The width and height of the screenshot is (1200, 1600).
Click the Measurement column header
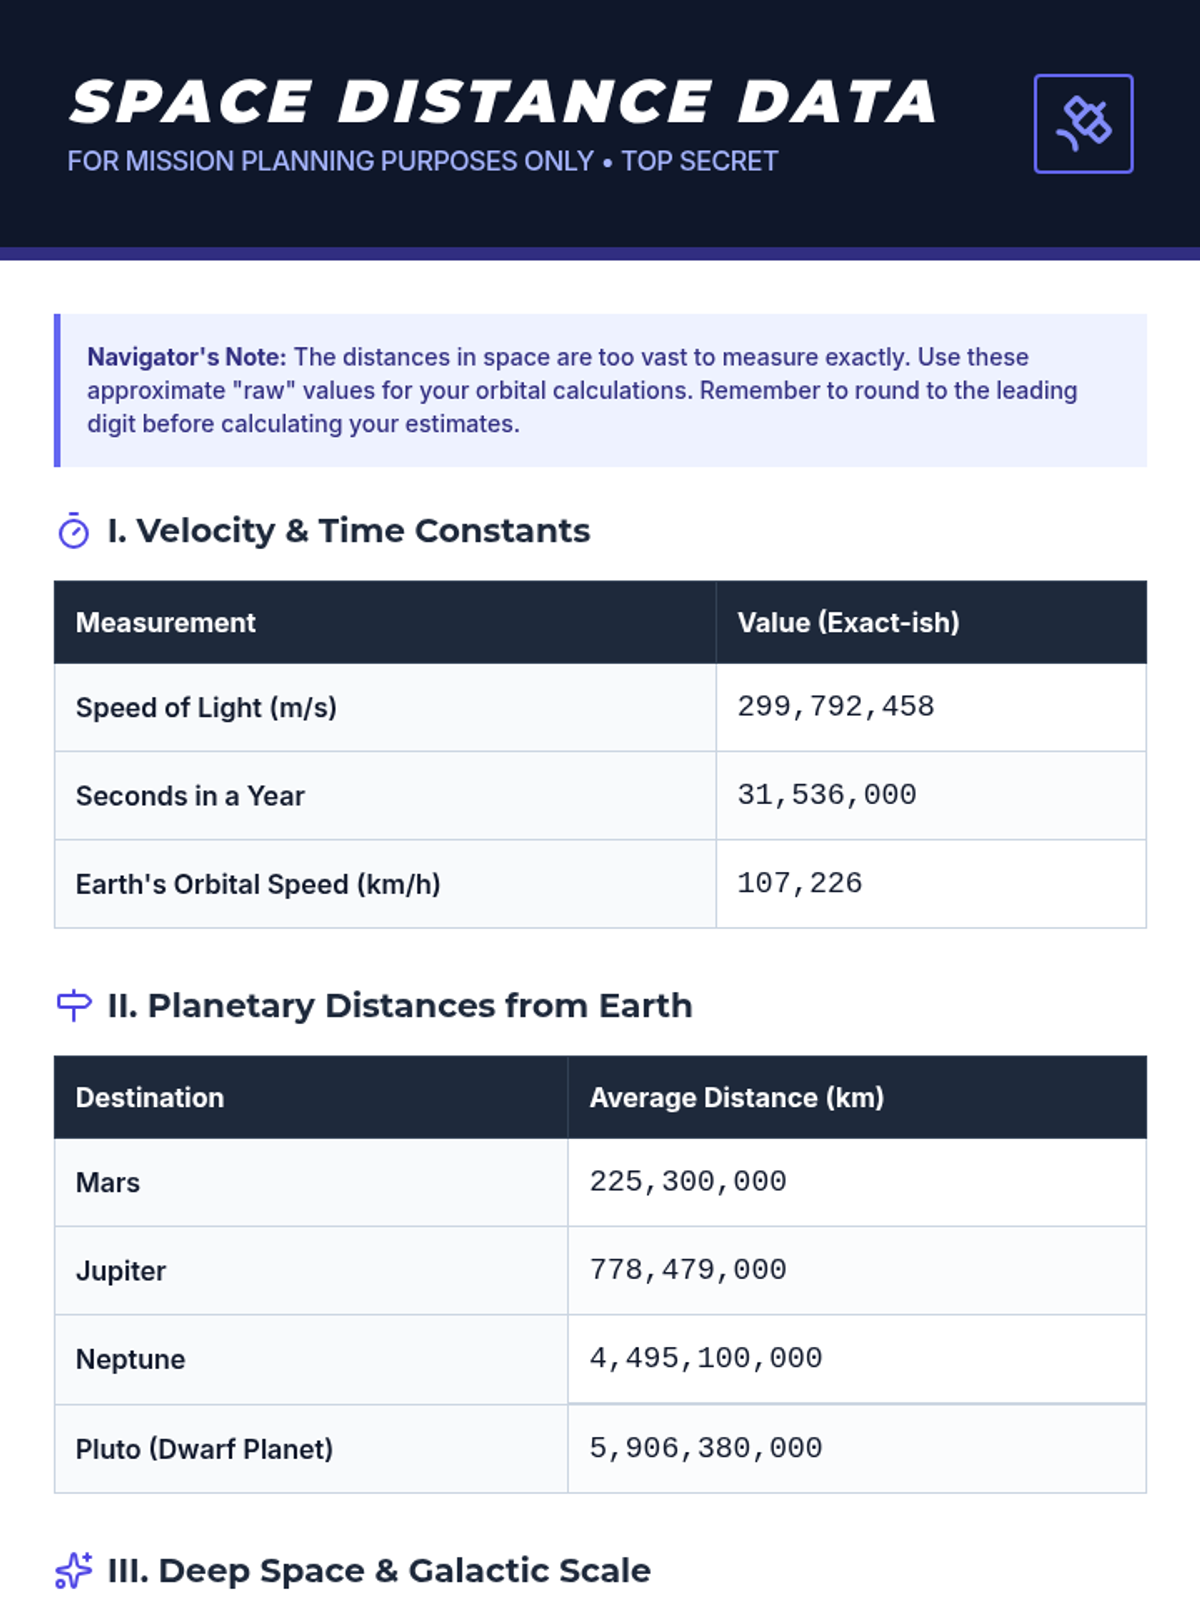point(166,623)
